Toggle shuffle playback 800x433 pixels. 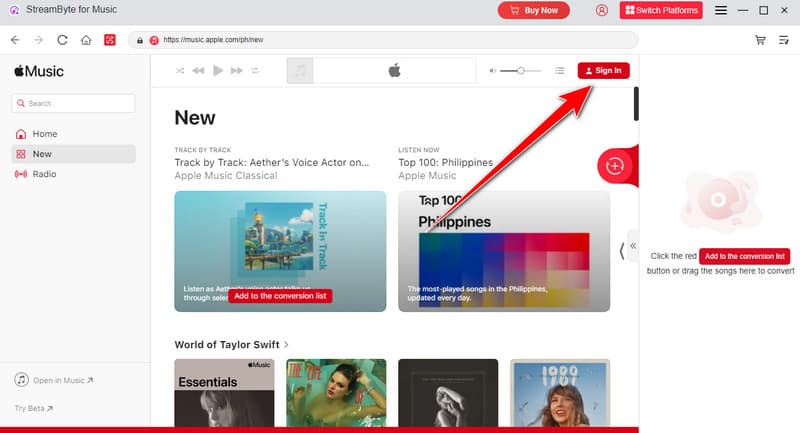180,71
